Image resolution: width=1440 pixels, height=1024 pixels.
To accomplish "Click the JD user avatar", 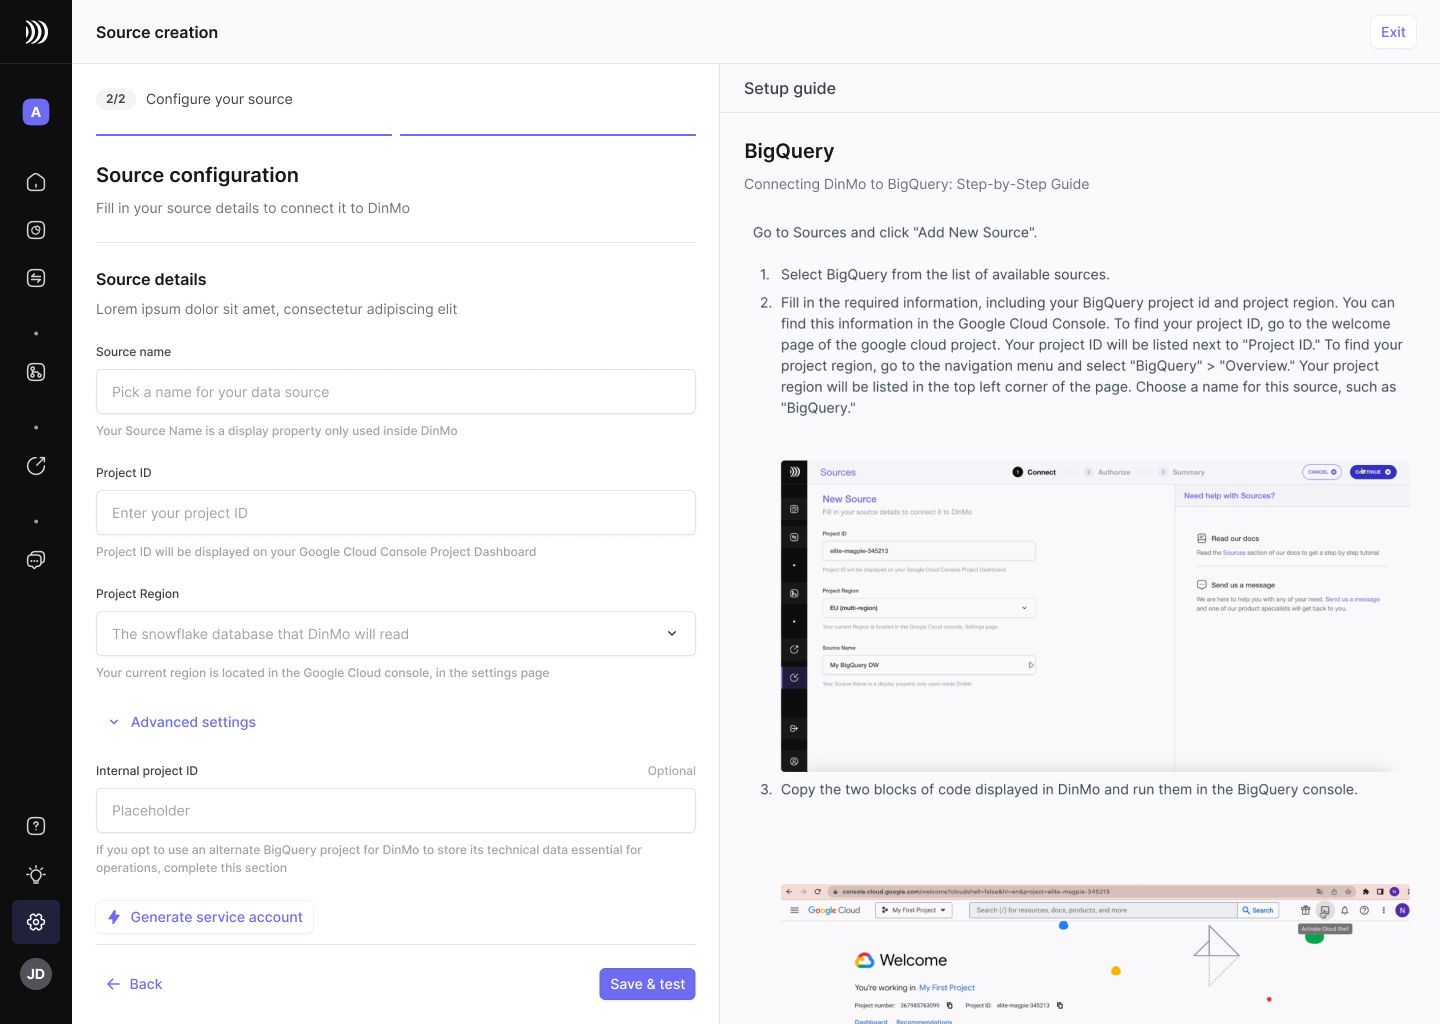I will click(x=36, y=974).
